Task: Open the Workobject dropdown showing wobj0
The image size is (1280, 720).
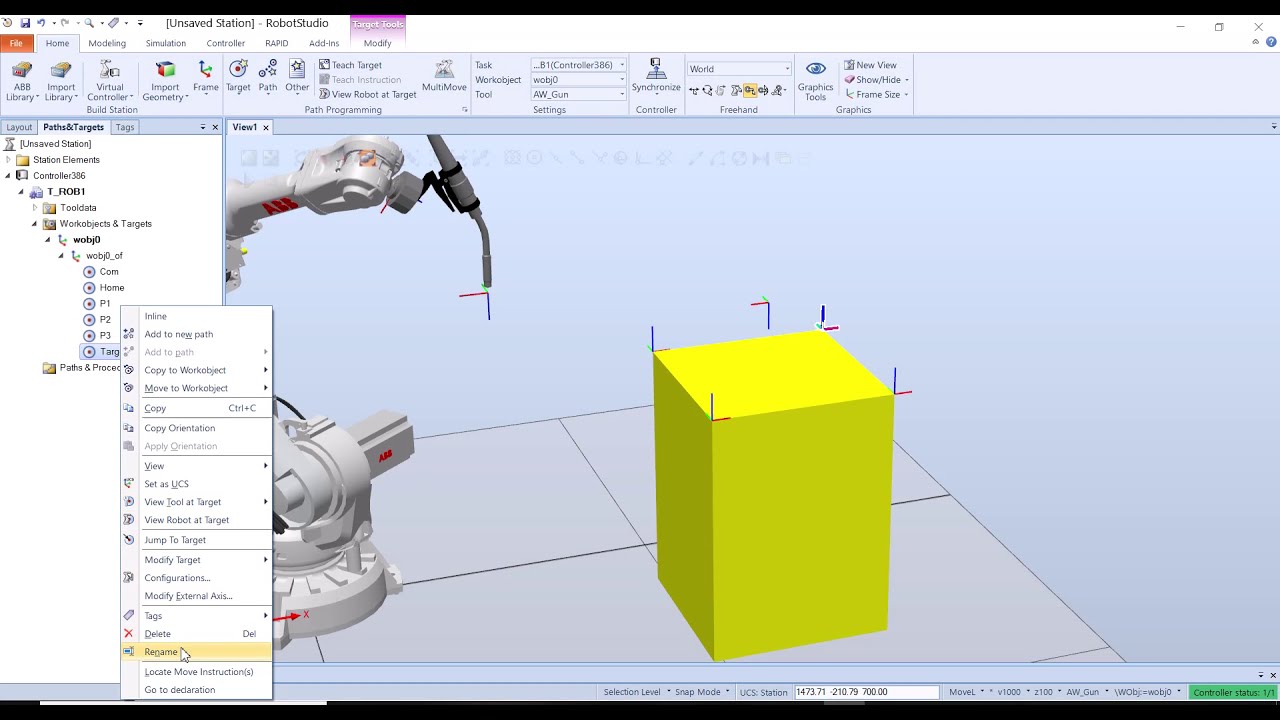Action: tap(578, 79)
